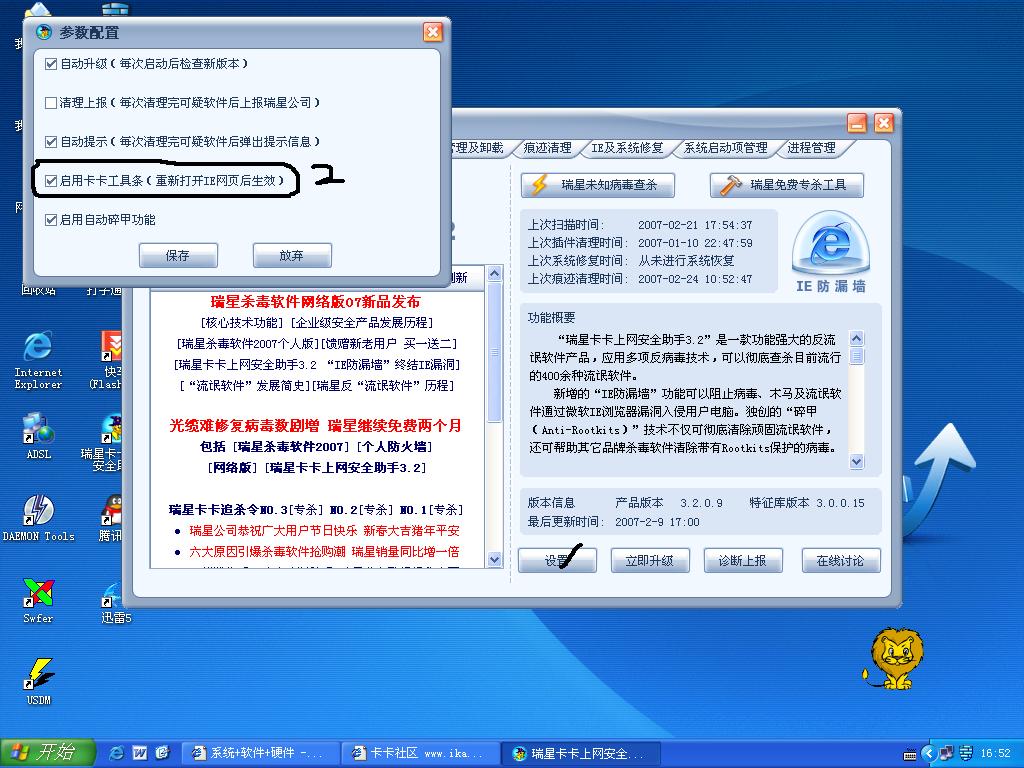Launch IE from quick launch bar
The image size is (1024, 768).
[x=117, y=753]
